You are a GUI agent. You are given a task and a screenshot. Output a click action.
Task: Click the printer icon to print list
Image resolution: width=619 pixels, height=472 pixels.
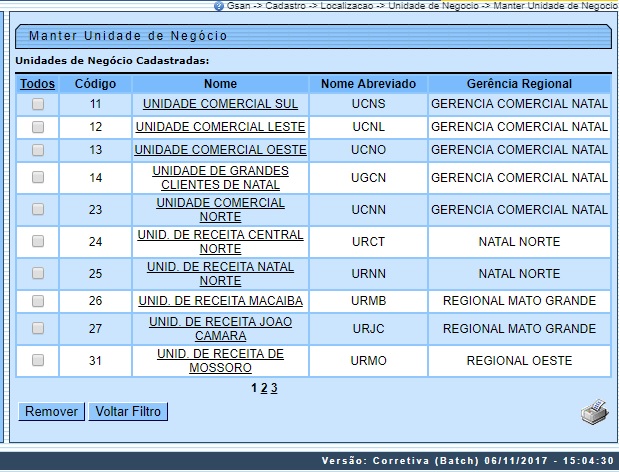coord(594,412)
